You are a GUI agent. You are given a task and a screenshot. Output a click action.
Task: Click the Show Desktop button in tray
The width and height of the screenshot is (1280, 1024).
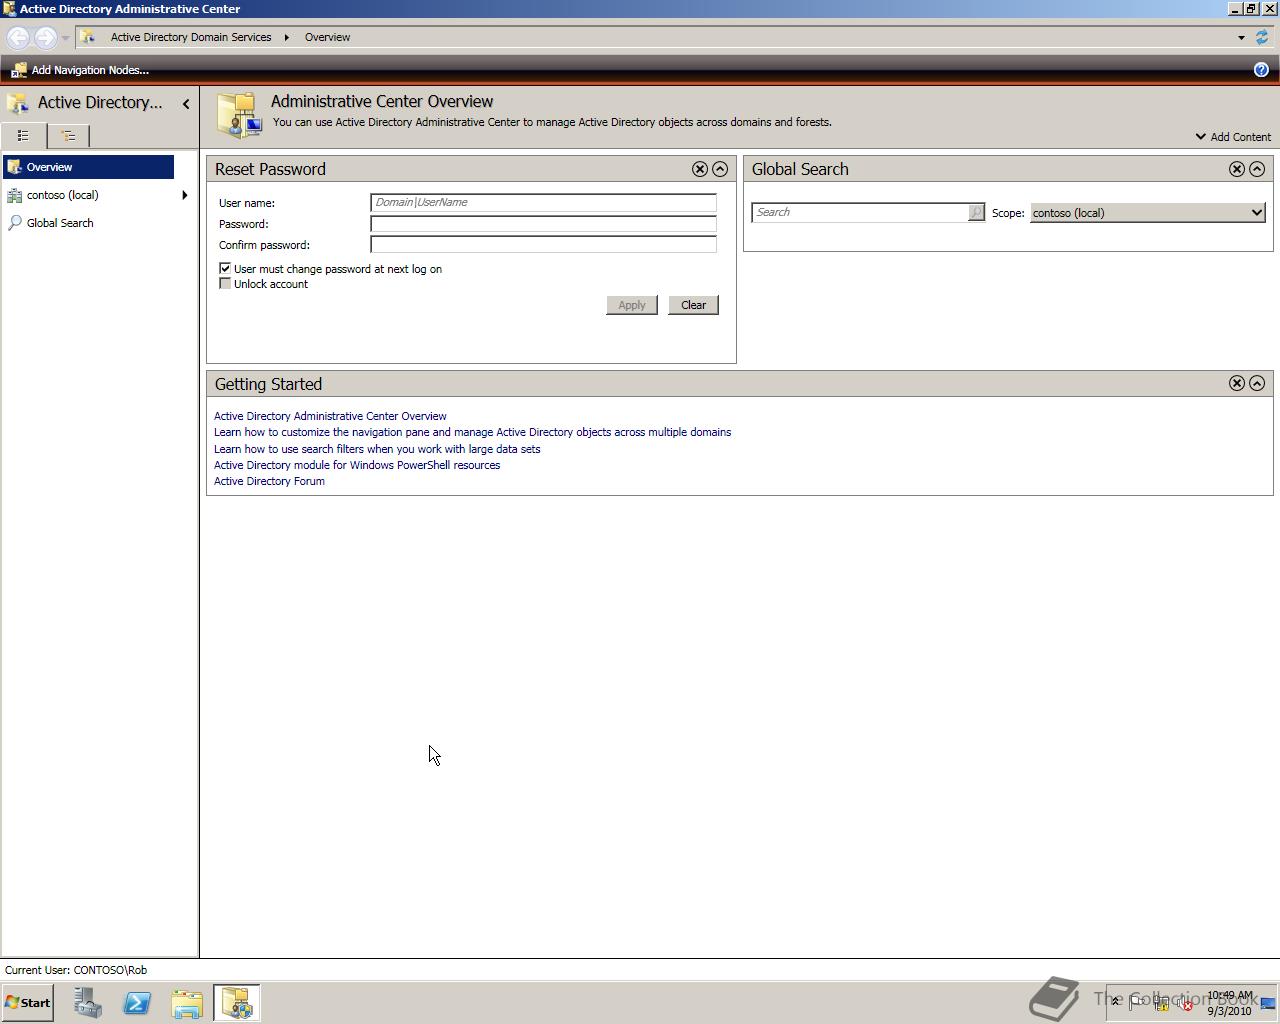coord(1268,1003)
